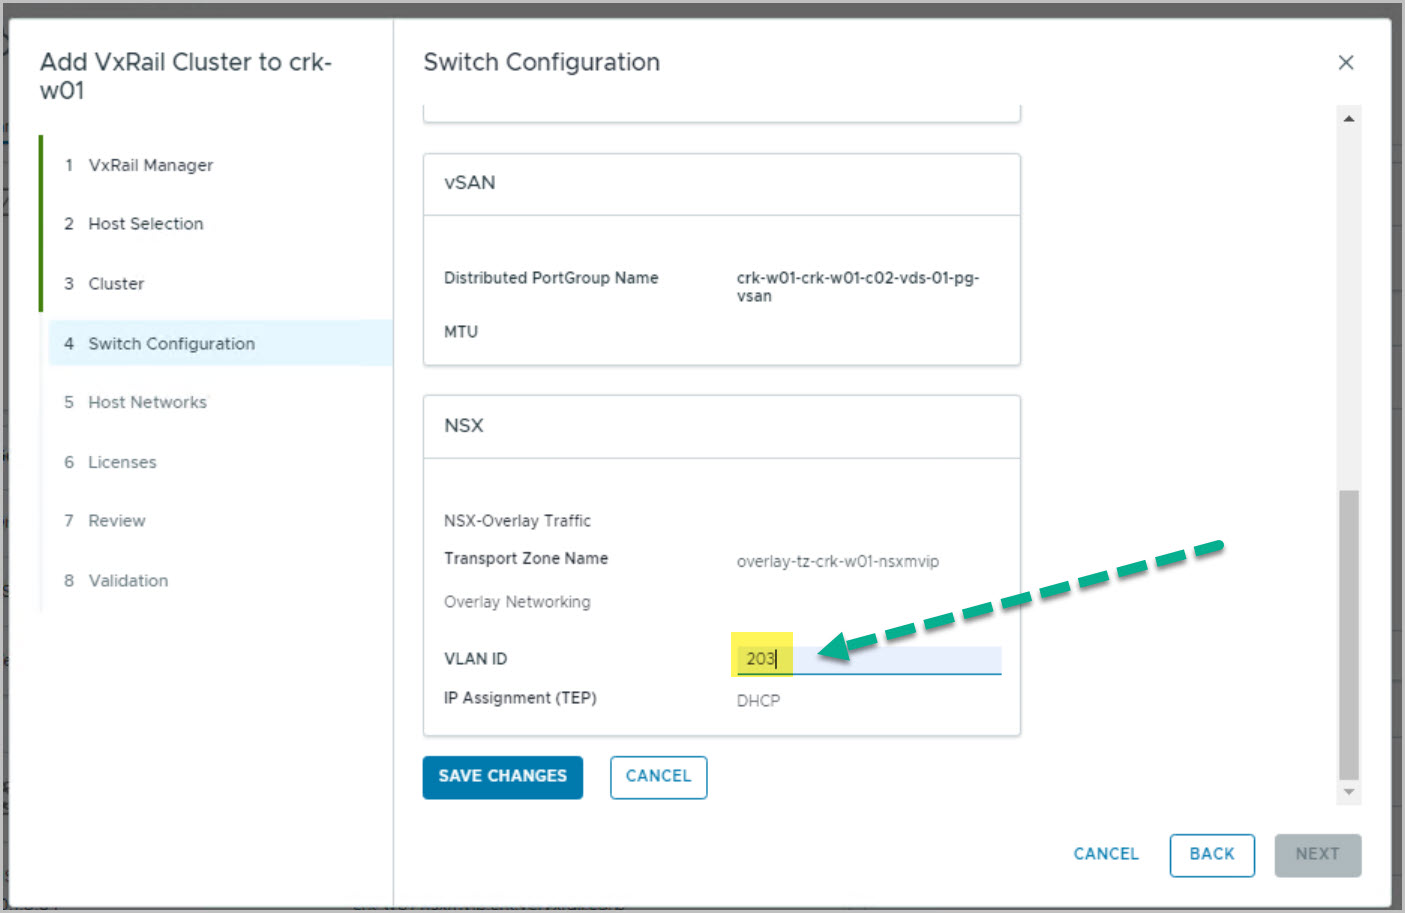1405x913 pixels.
Task: Click the Next button in wizard footer
Action: [x=1316, y=855]
